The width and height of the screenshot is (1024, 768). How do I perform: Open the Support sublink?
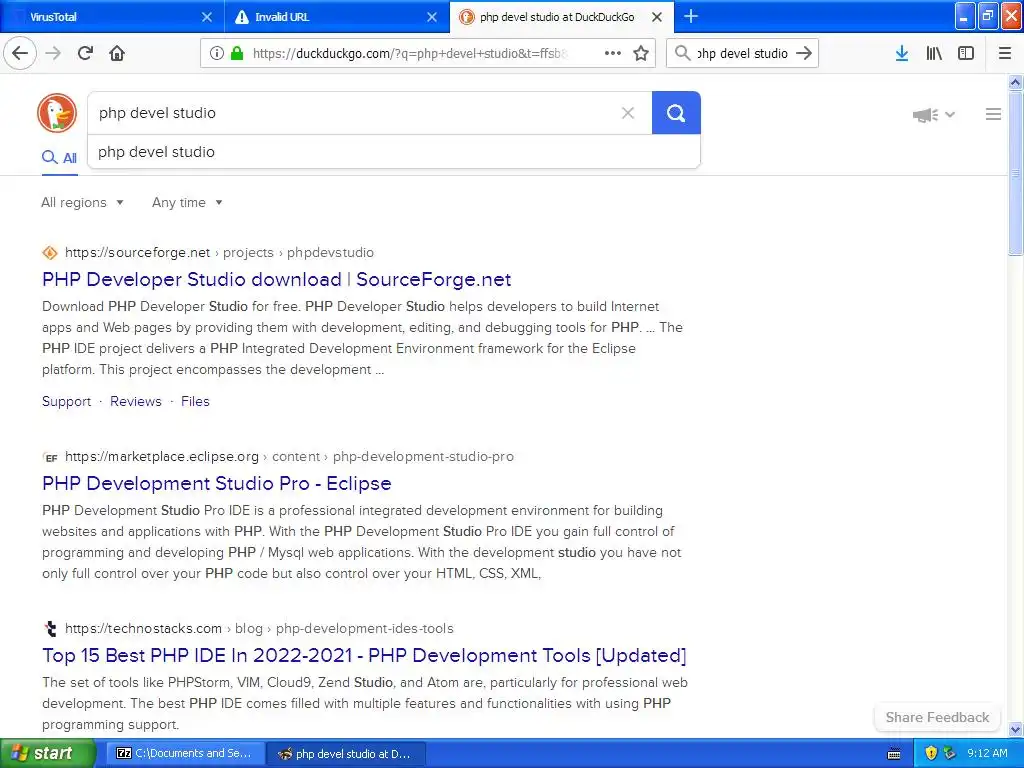67,402
